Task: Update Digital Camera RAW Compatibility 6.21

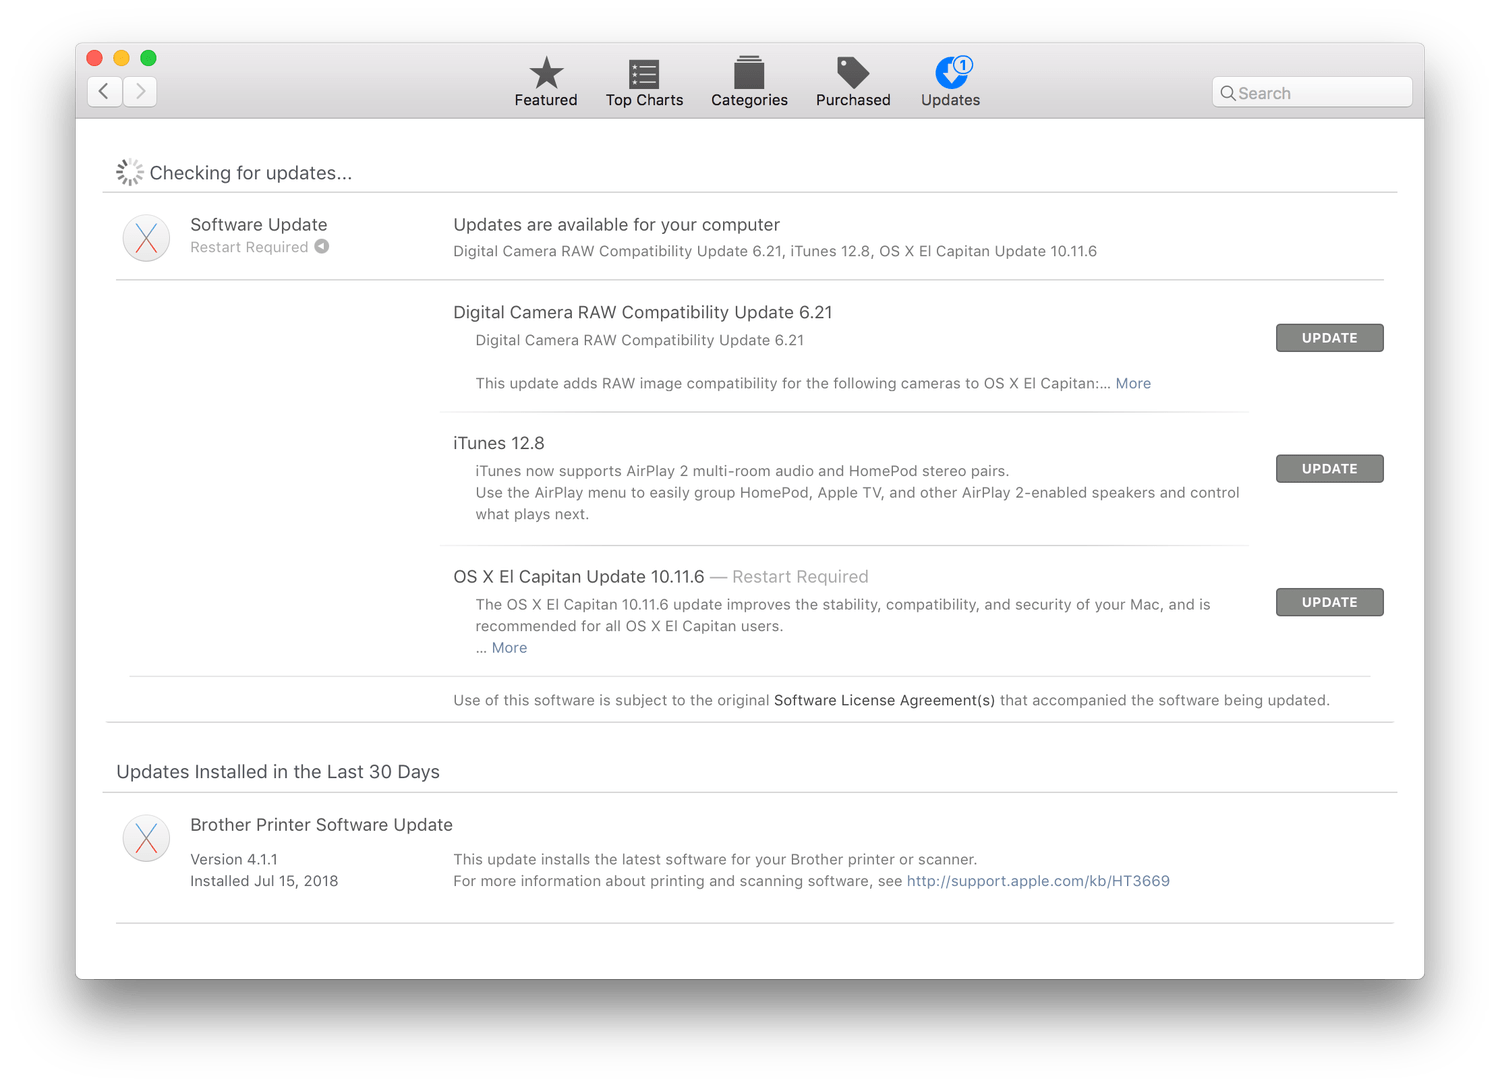Action: tap(1330, 338)
